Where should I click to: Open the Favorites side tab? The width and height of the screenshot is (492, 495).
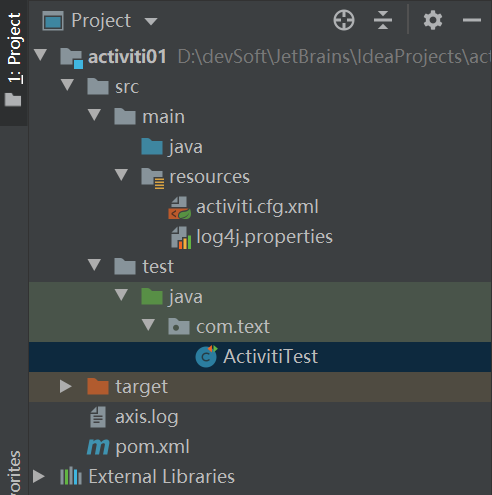point(14,473)
